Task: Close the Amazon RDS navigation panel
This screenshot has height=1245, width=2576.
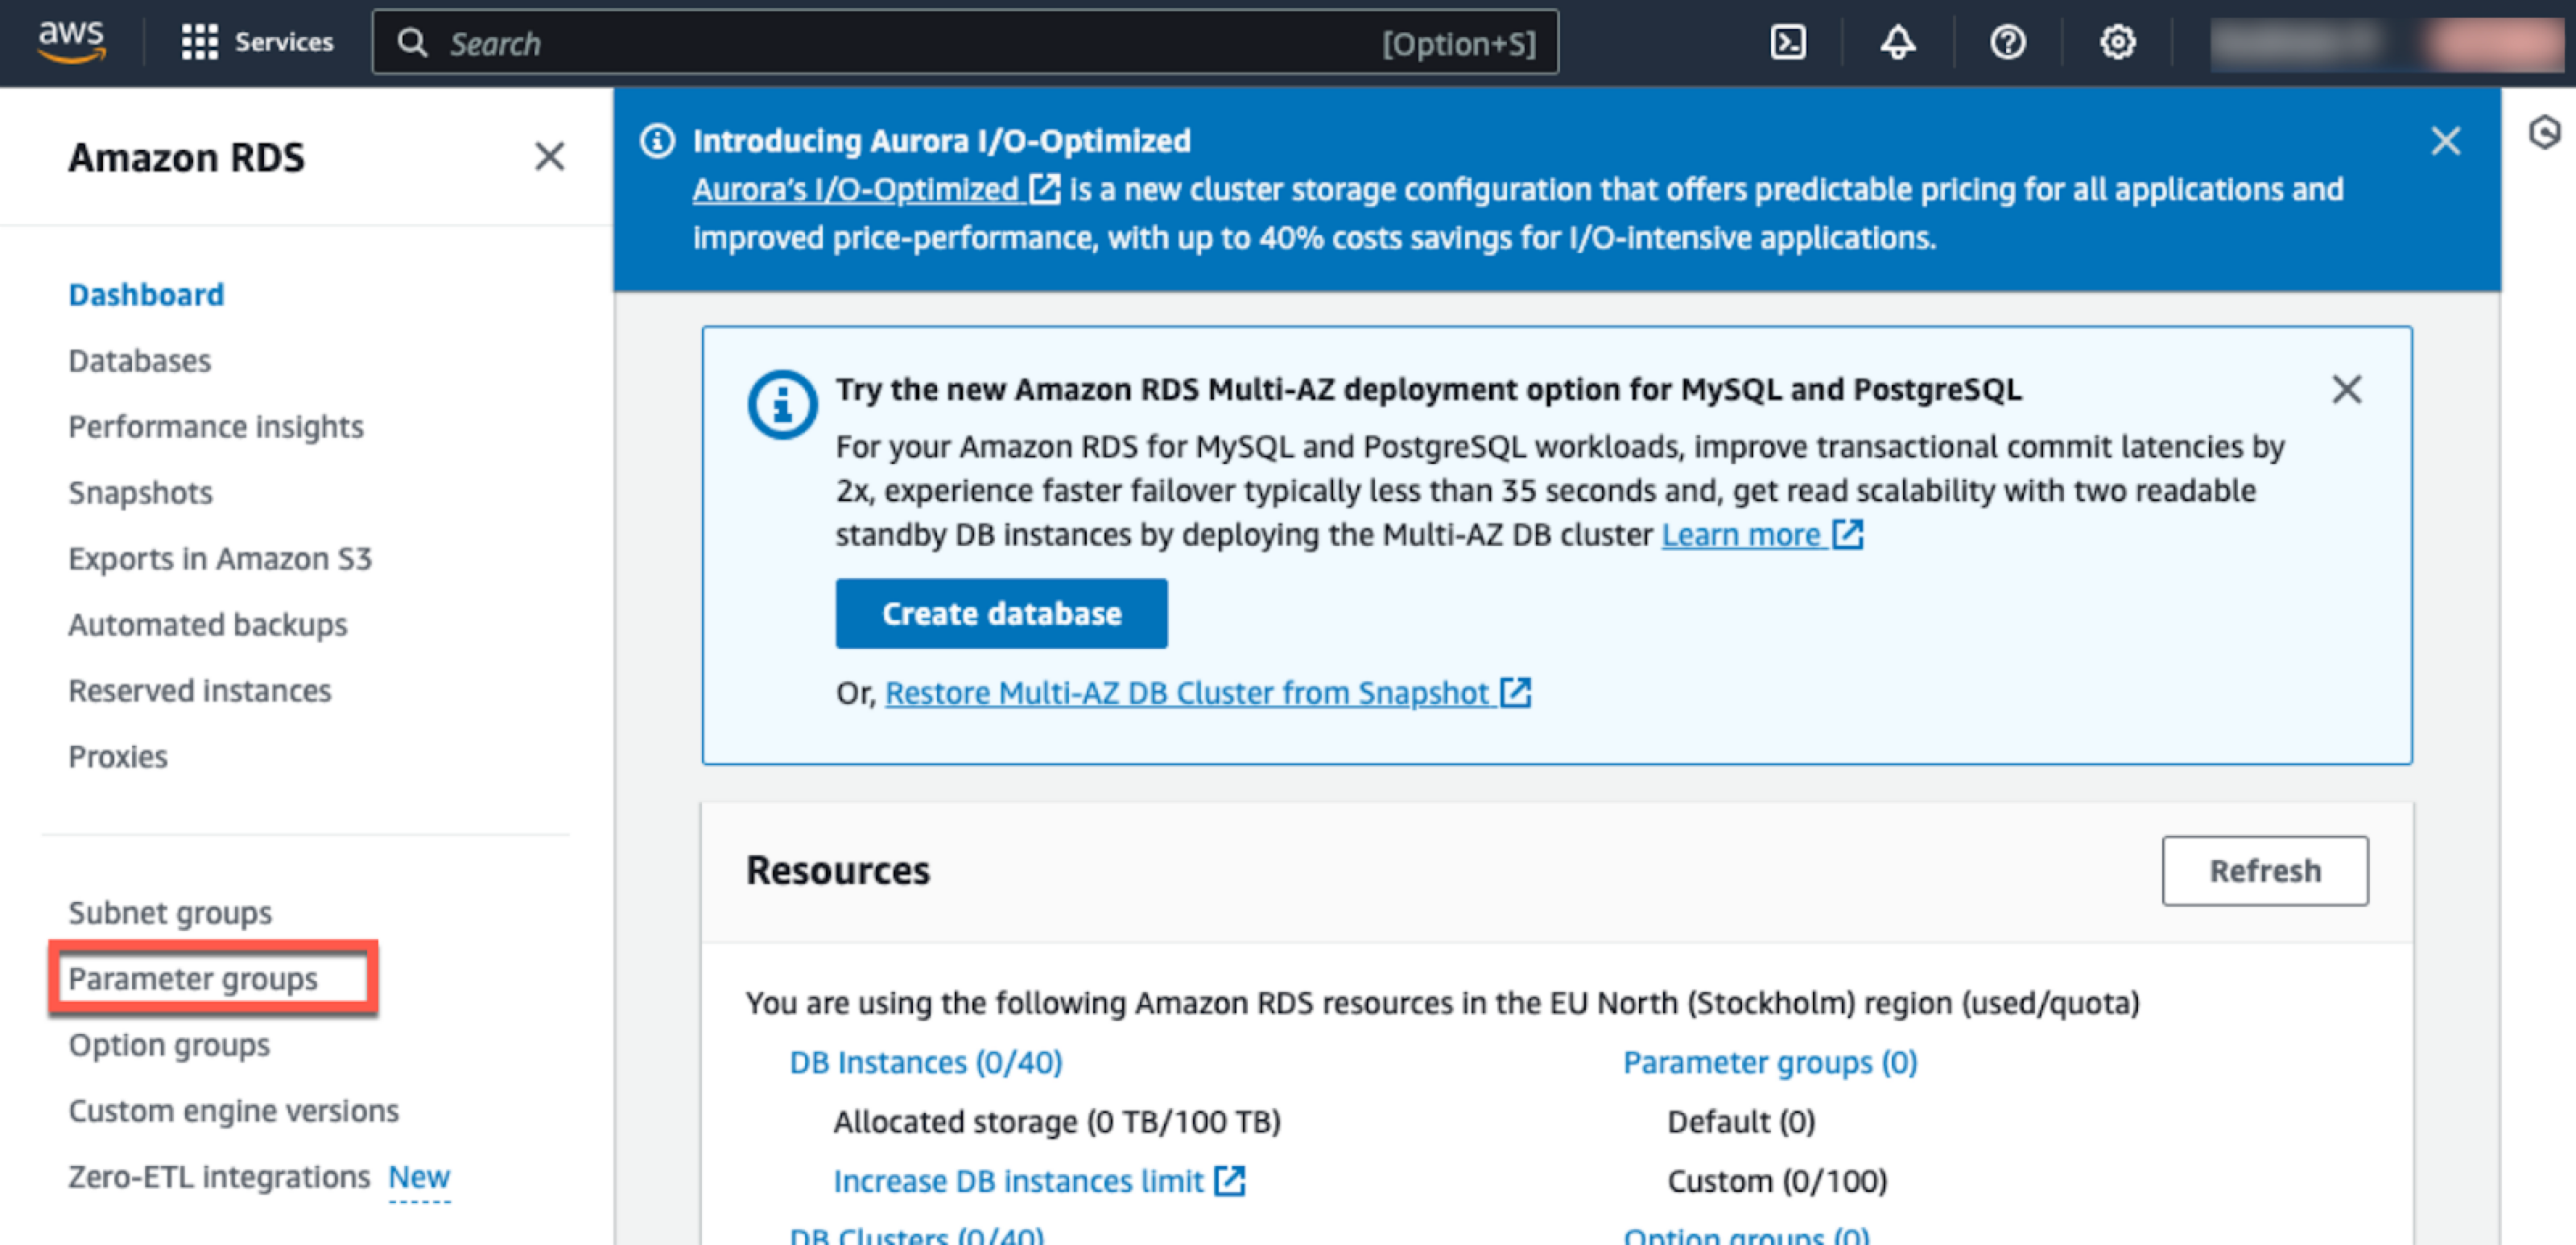Action: 549,157
